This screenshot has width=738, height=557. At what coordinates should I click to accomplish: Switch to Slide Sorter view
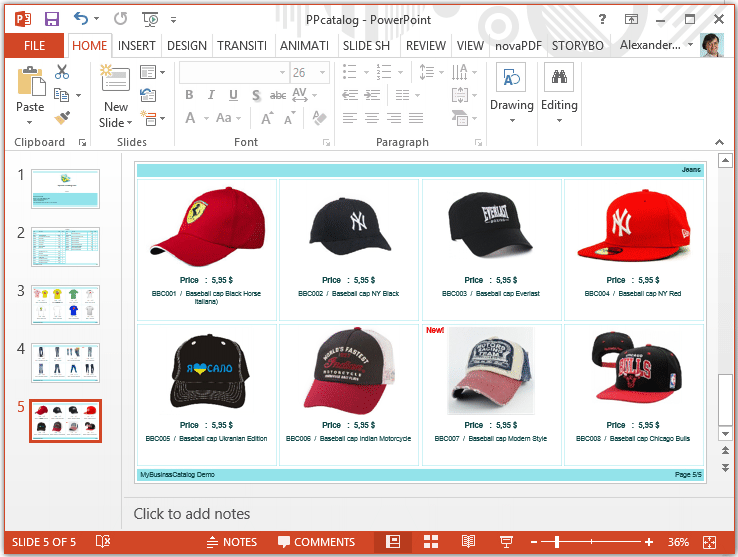pyautogui.click(x=431, y=541)
